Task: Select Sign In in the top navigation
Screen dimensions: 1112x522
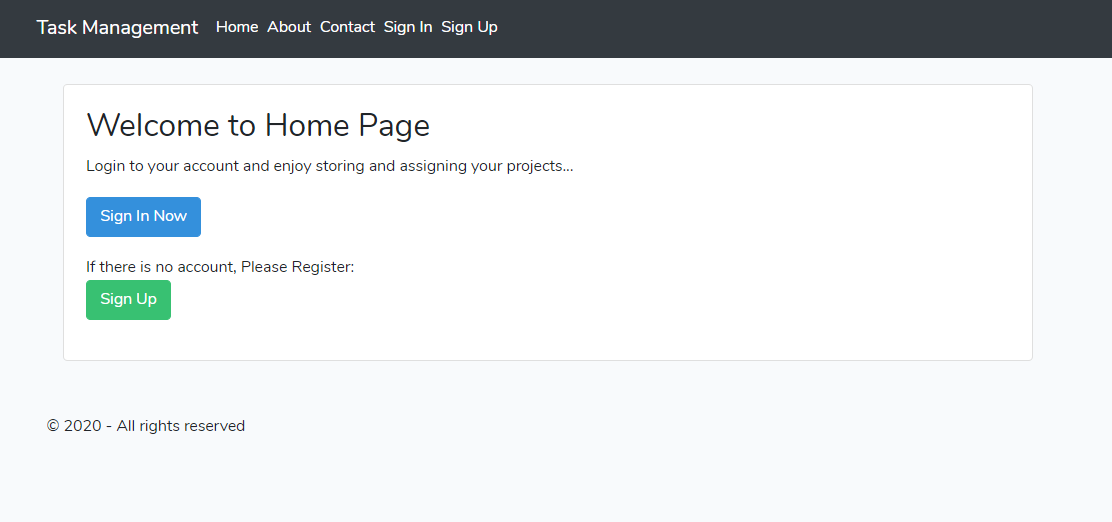Action: point(408,27)
